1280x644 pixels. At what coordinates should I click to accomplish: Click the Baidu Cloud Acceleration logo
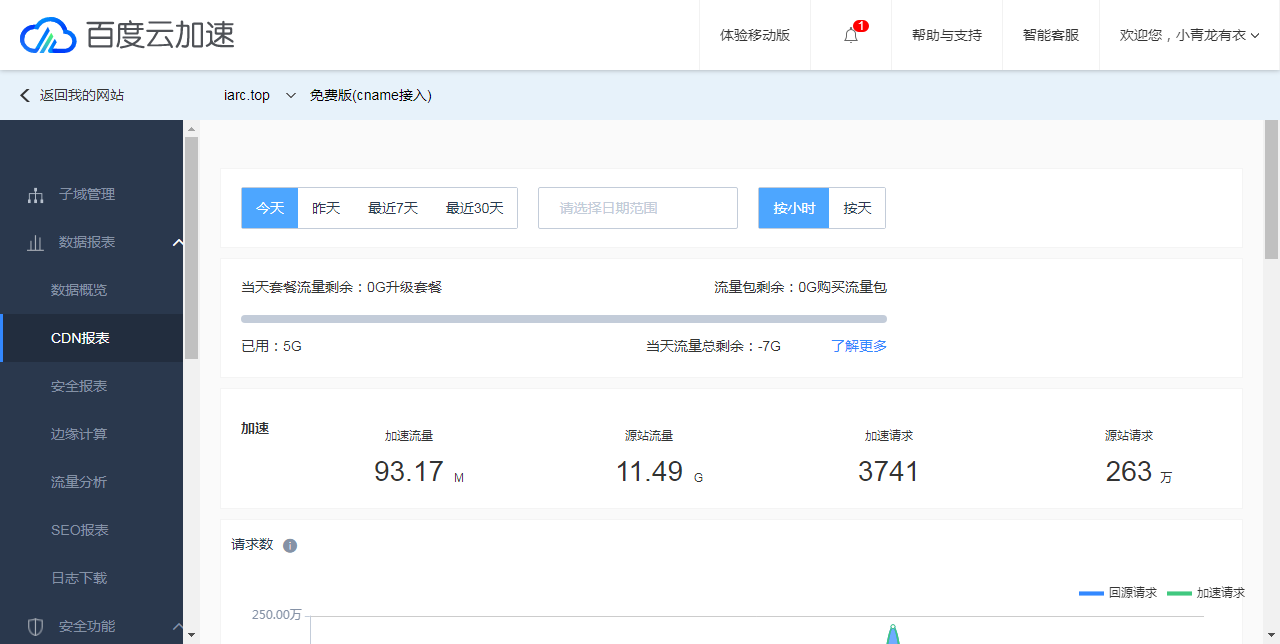pyautogui.click(x=127, y=36)
